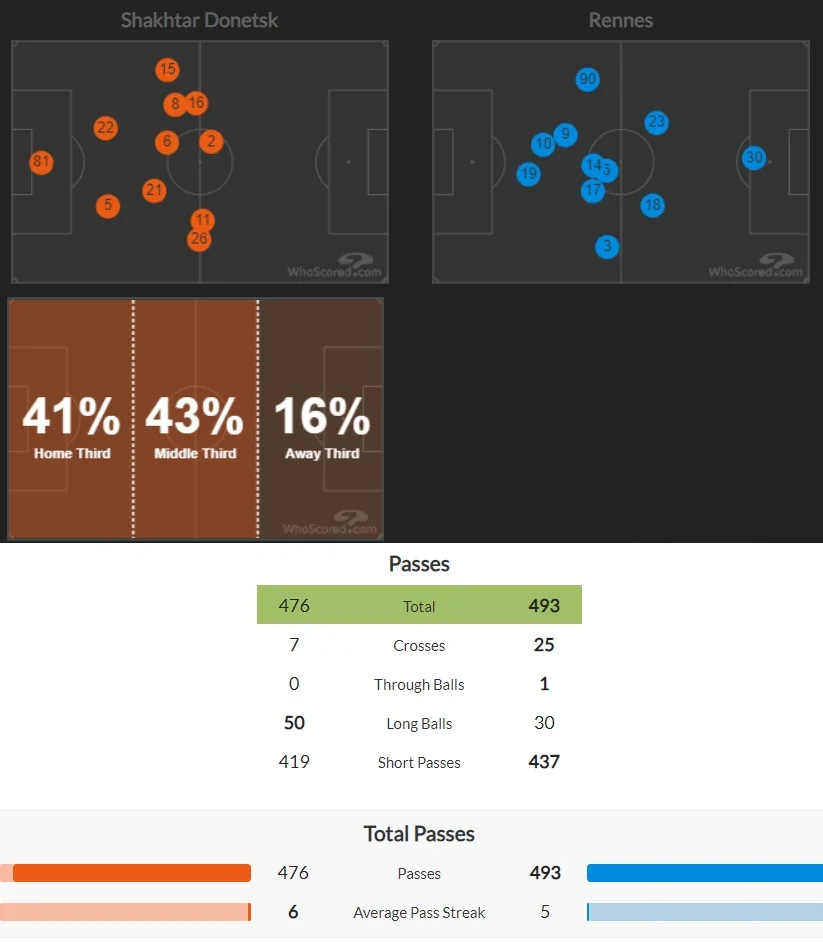Image resolution: width=823 pixels, height=943 pixels.
Task: Click Rennes player 19 marker
Action: tap(529, 175)
